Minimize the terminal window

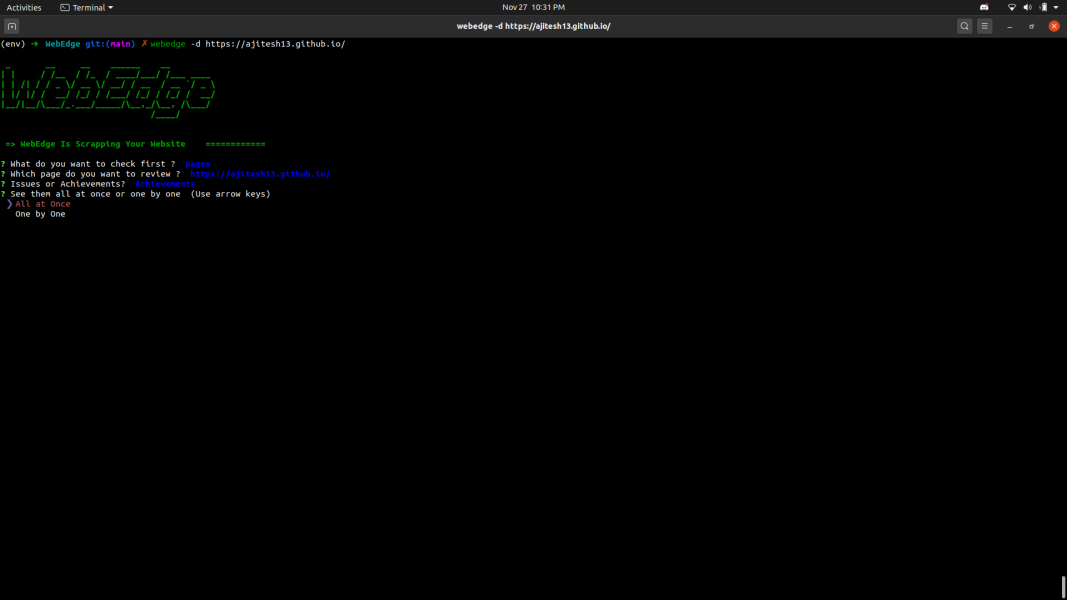pos(1010,27)
